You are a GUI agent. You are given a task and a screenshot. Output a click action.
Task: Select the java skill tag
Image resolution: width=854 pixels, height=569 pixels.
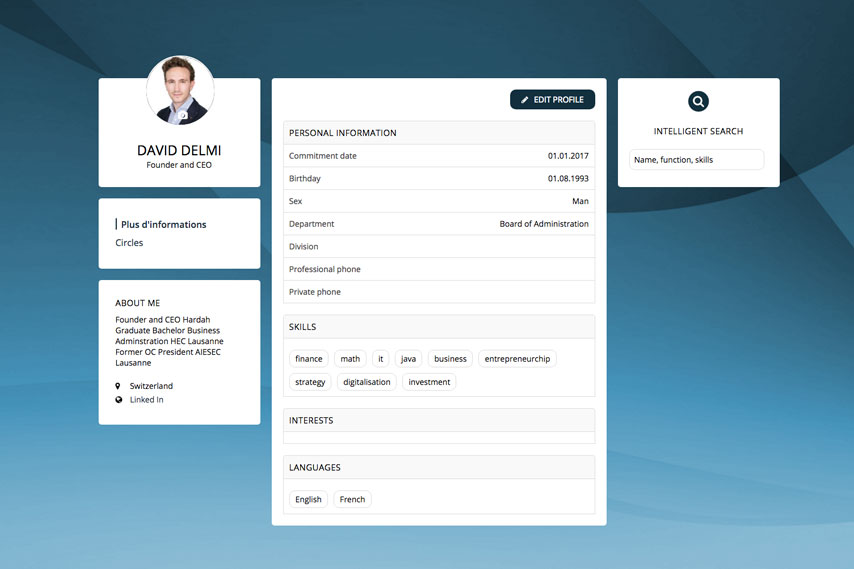coord(408,359)
